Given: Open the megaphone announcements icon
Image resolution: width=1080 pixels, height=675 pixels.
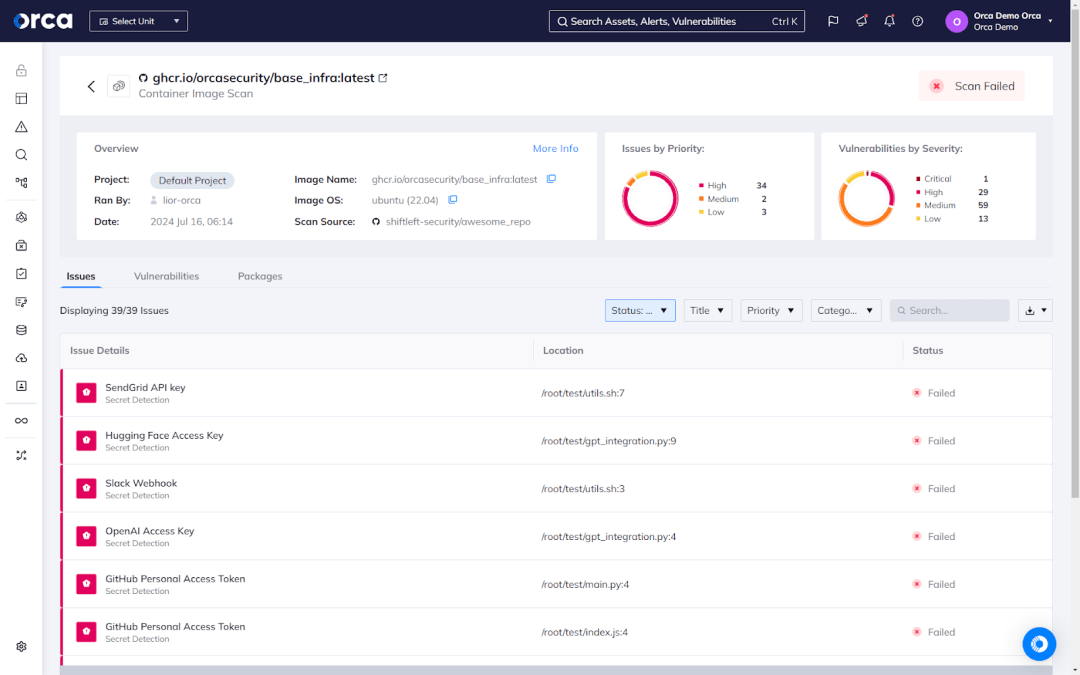Looking at the screenshot, I should click(861, 21).
